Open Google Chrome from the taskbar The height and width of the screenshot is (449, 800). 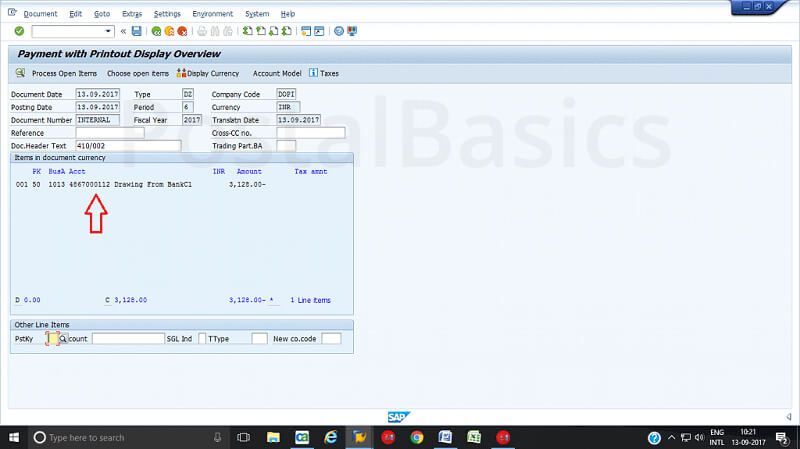[417, 437]
